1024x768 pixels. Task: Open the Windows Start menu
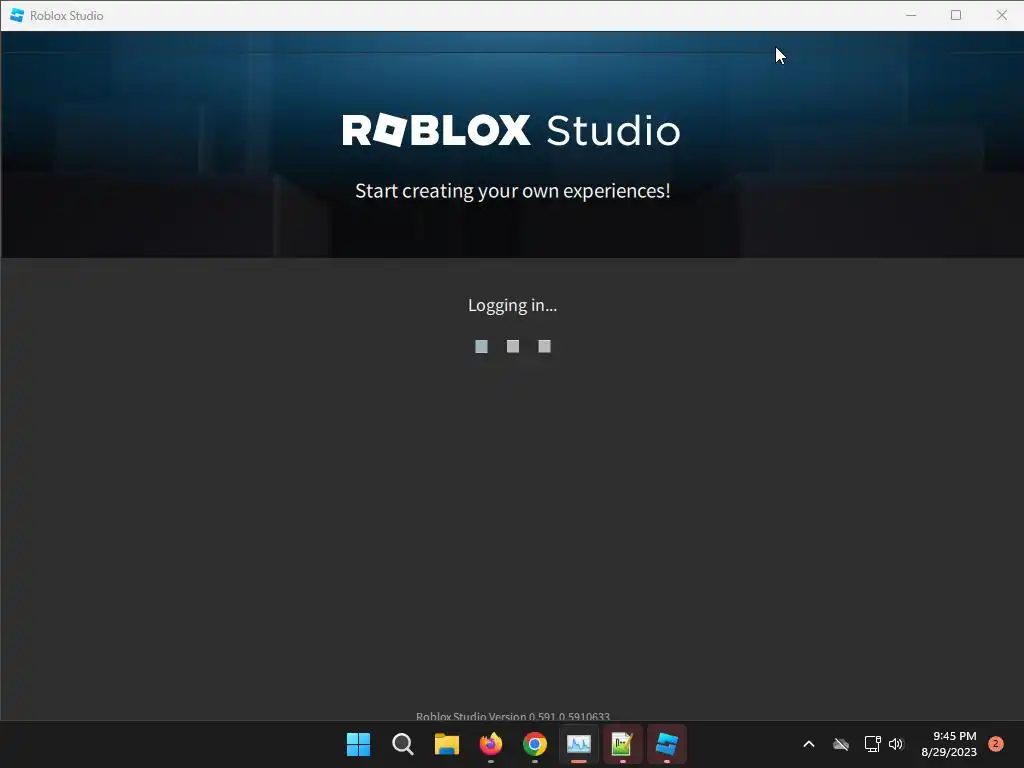[x=358, y=744]
